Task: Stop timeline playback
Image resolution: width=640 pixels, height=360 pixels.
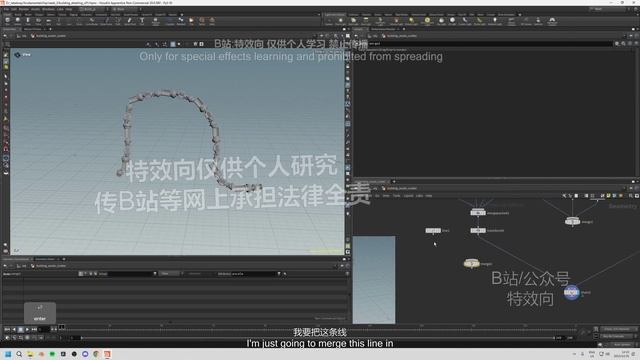Action: [x=21, y=329]
